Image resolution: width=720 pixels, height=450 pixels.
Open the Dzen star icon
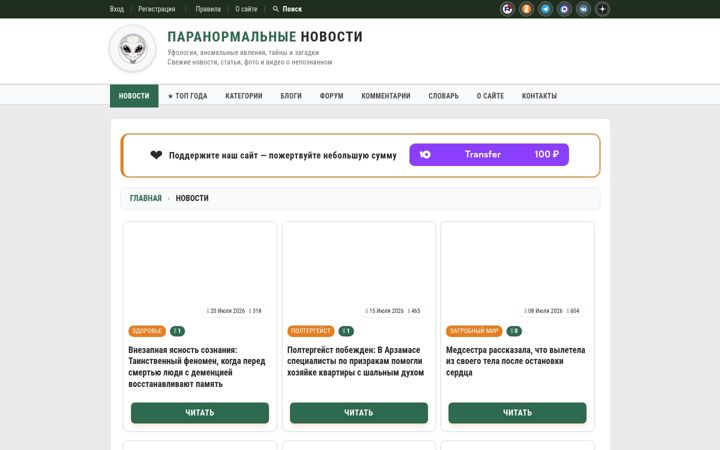point(602,9)
